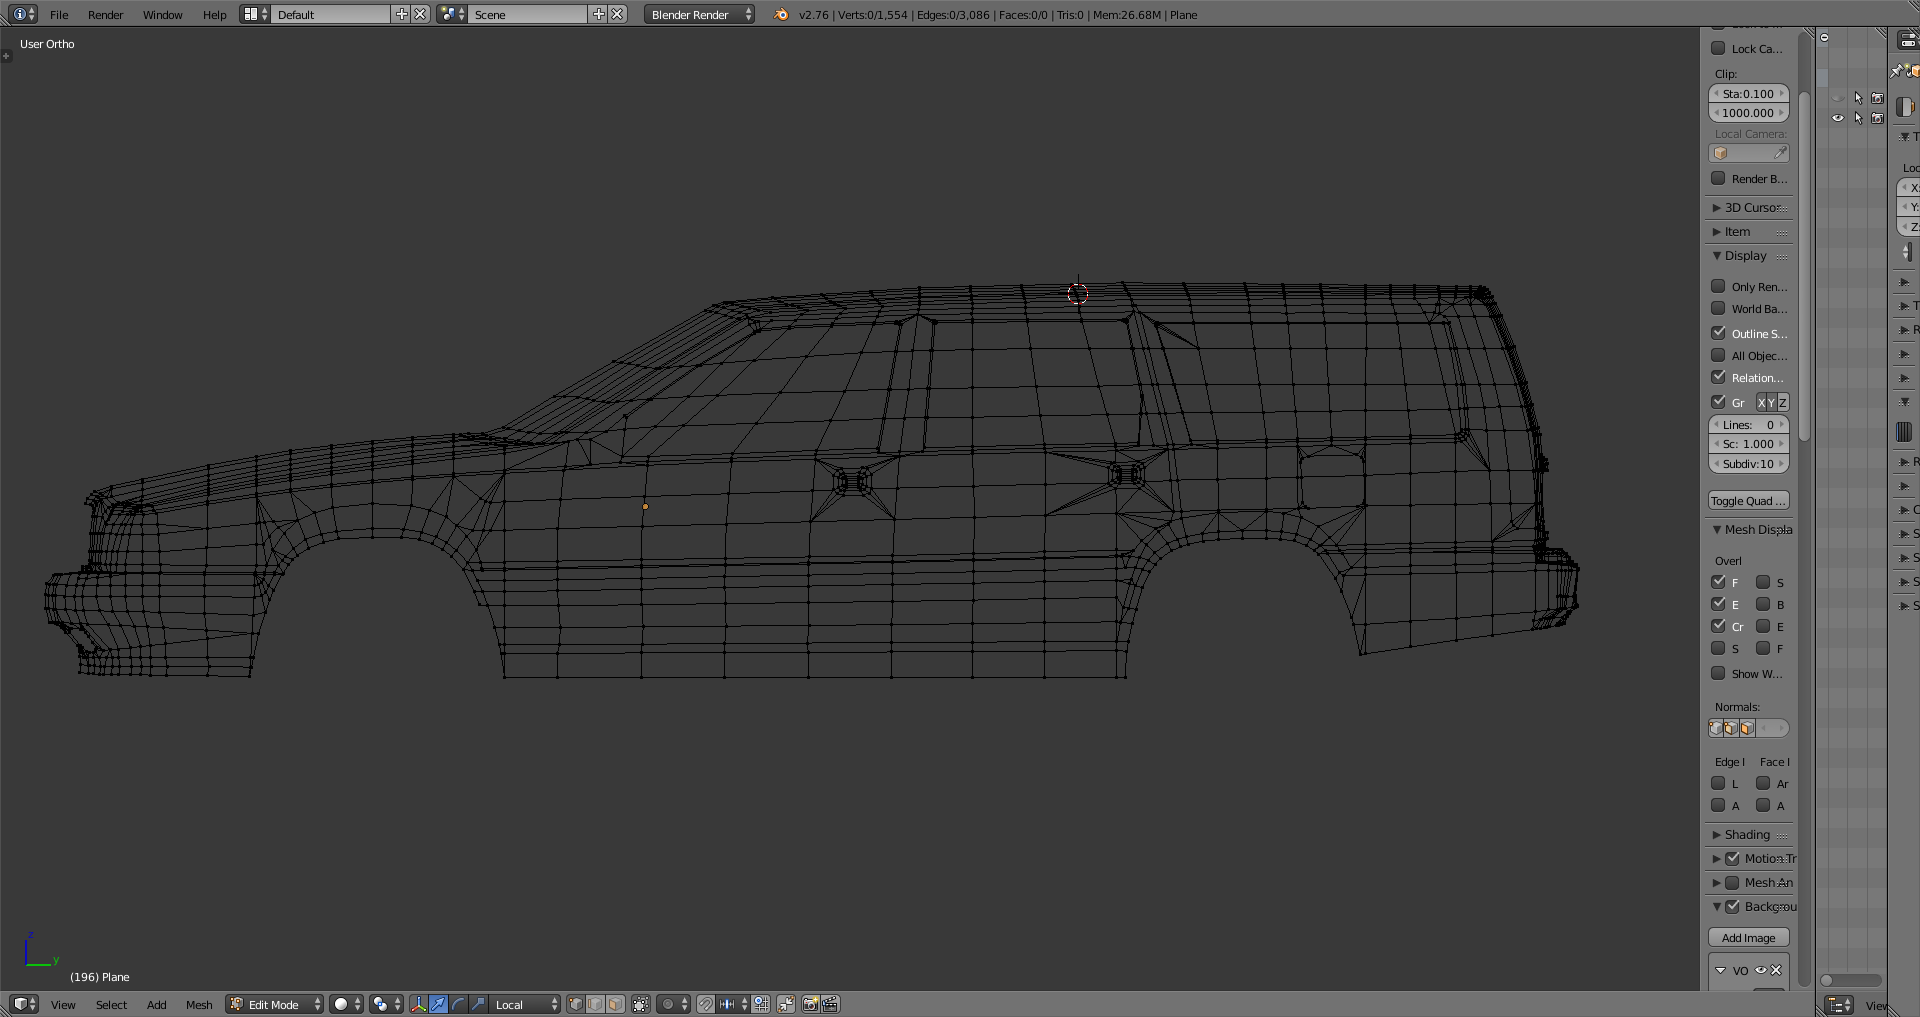Click the grid Sc: 1.000 scale slider

[x=1748, y=444]
